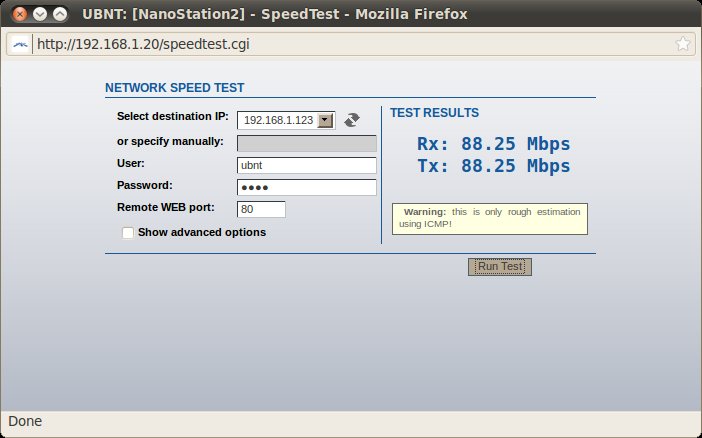Click the speedtest.cgi URL address bar
The width and height of the screenshot is (702, 438).
350,44
